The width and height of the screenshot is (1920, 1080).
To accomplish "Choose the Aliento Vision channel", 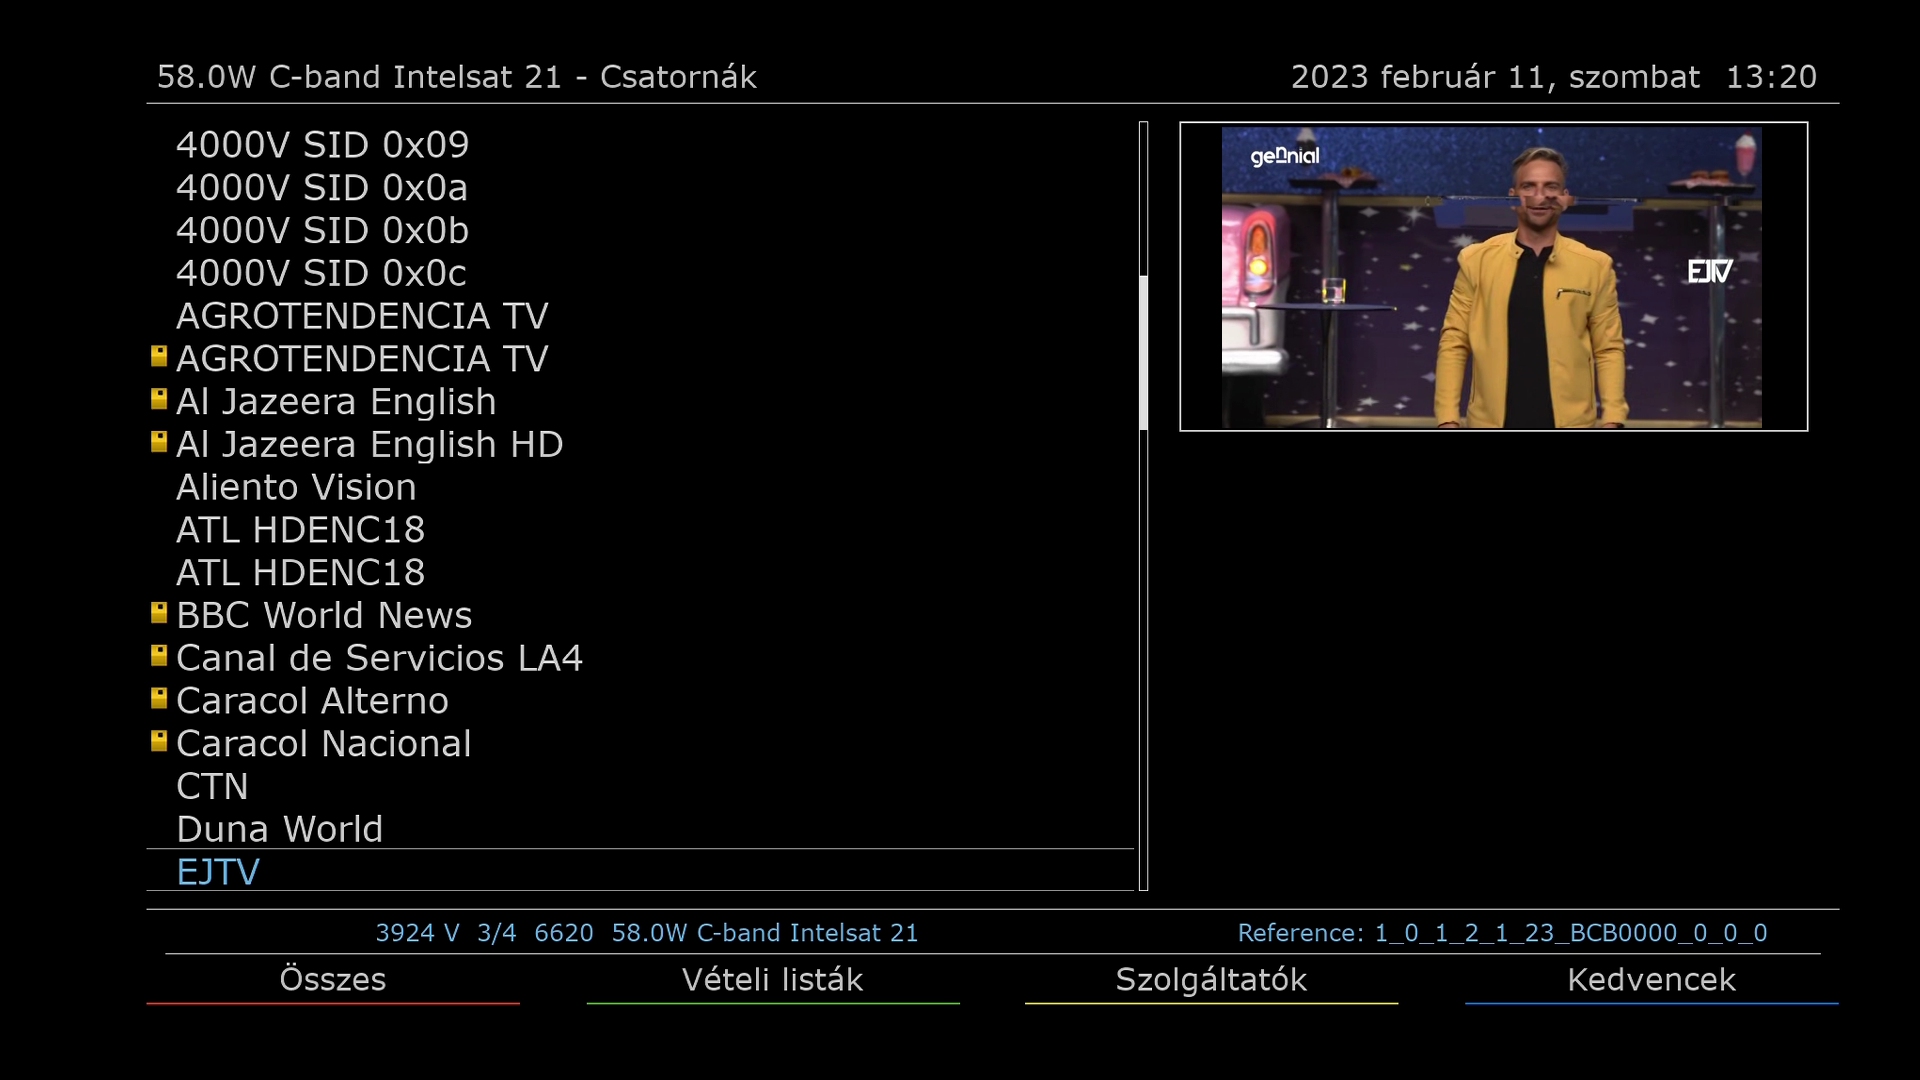I will (x=640, y=487).
